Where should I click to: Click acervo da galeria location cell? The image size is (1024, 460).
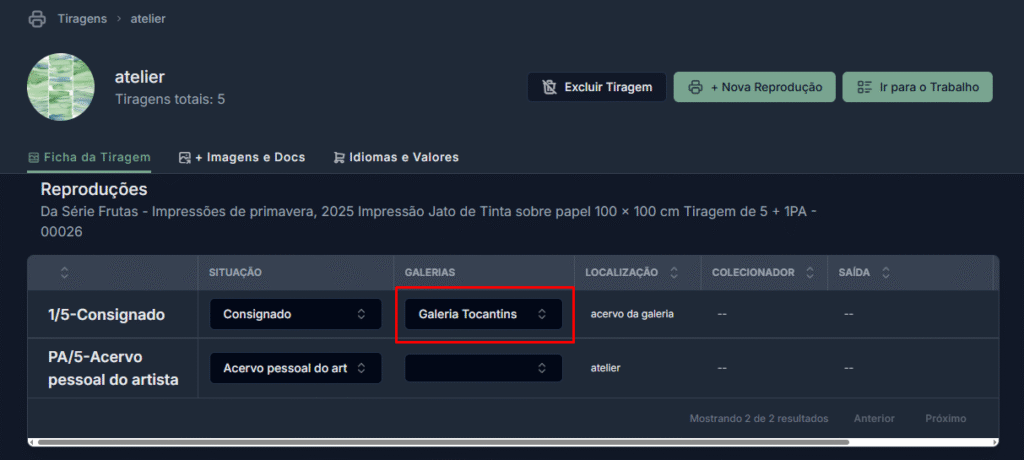tap(632, 314)
